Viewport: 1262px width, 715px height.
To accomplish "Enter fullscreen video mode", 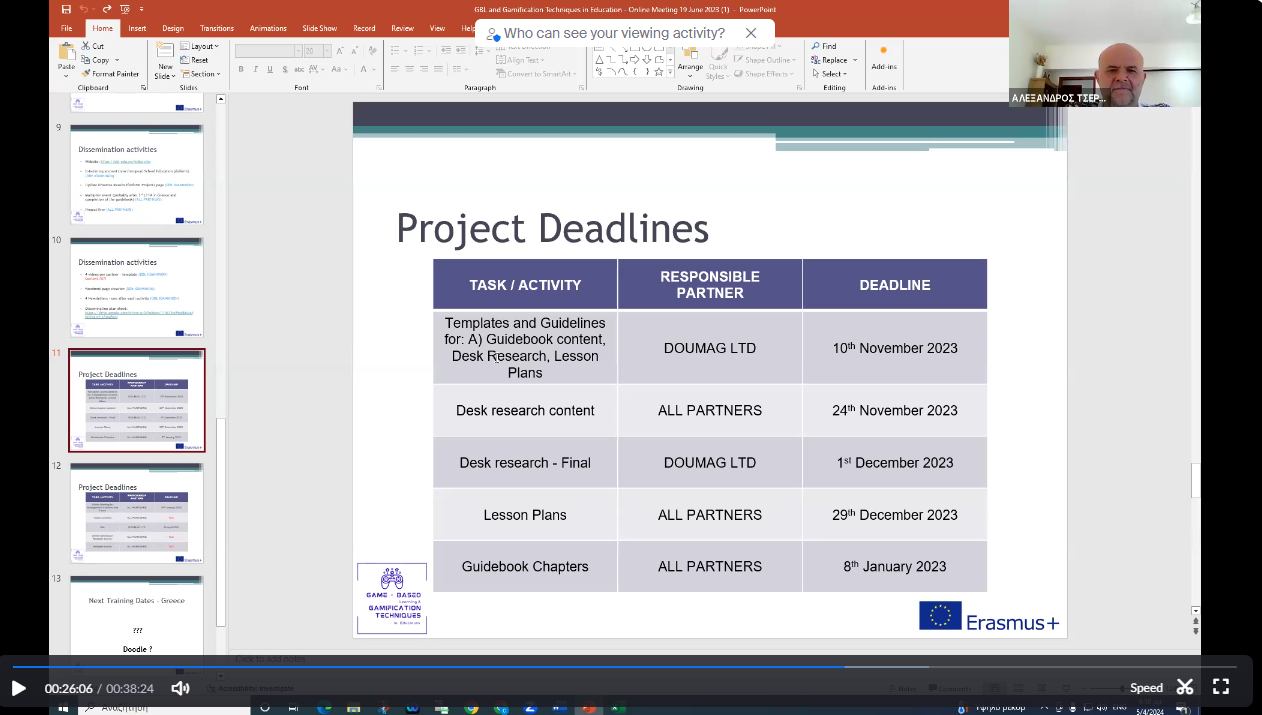I will pyautogui.click(x=1221, y=687).
